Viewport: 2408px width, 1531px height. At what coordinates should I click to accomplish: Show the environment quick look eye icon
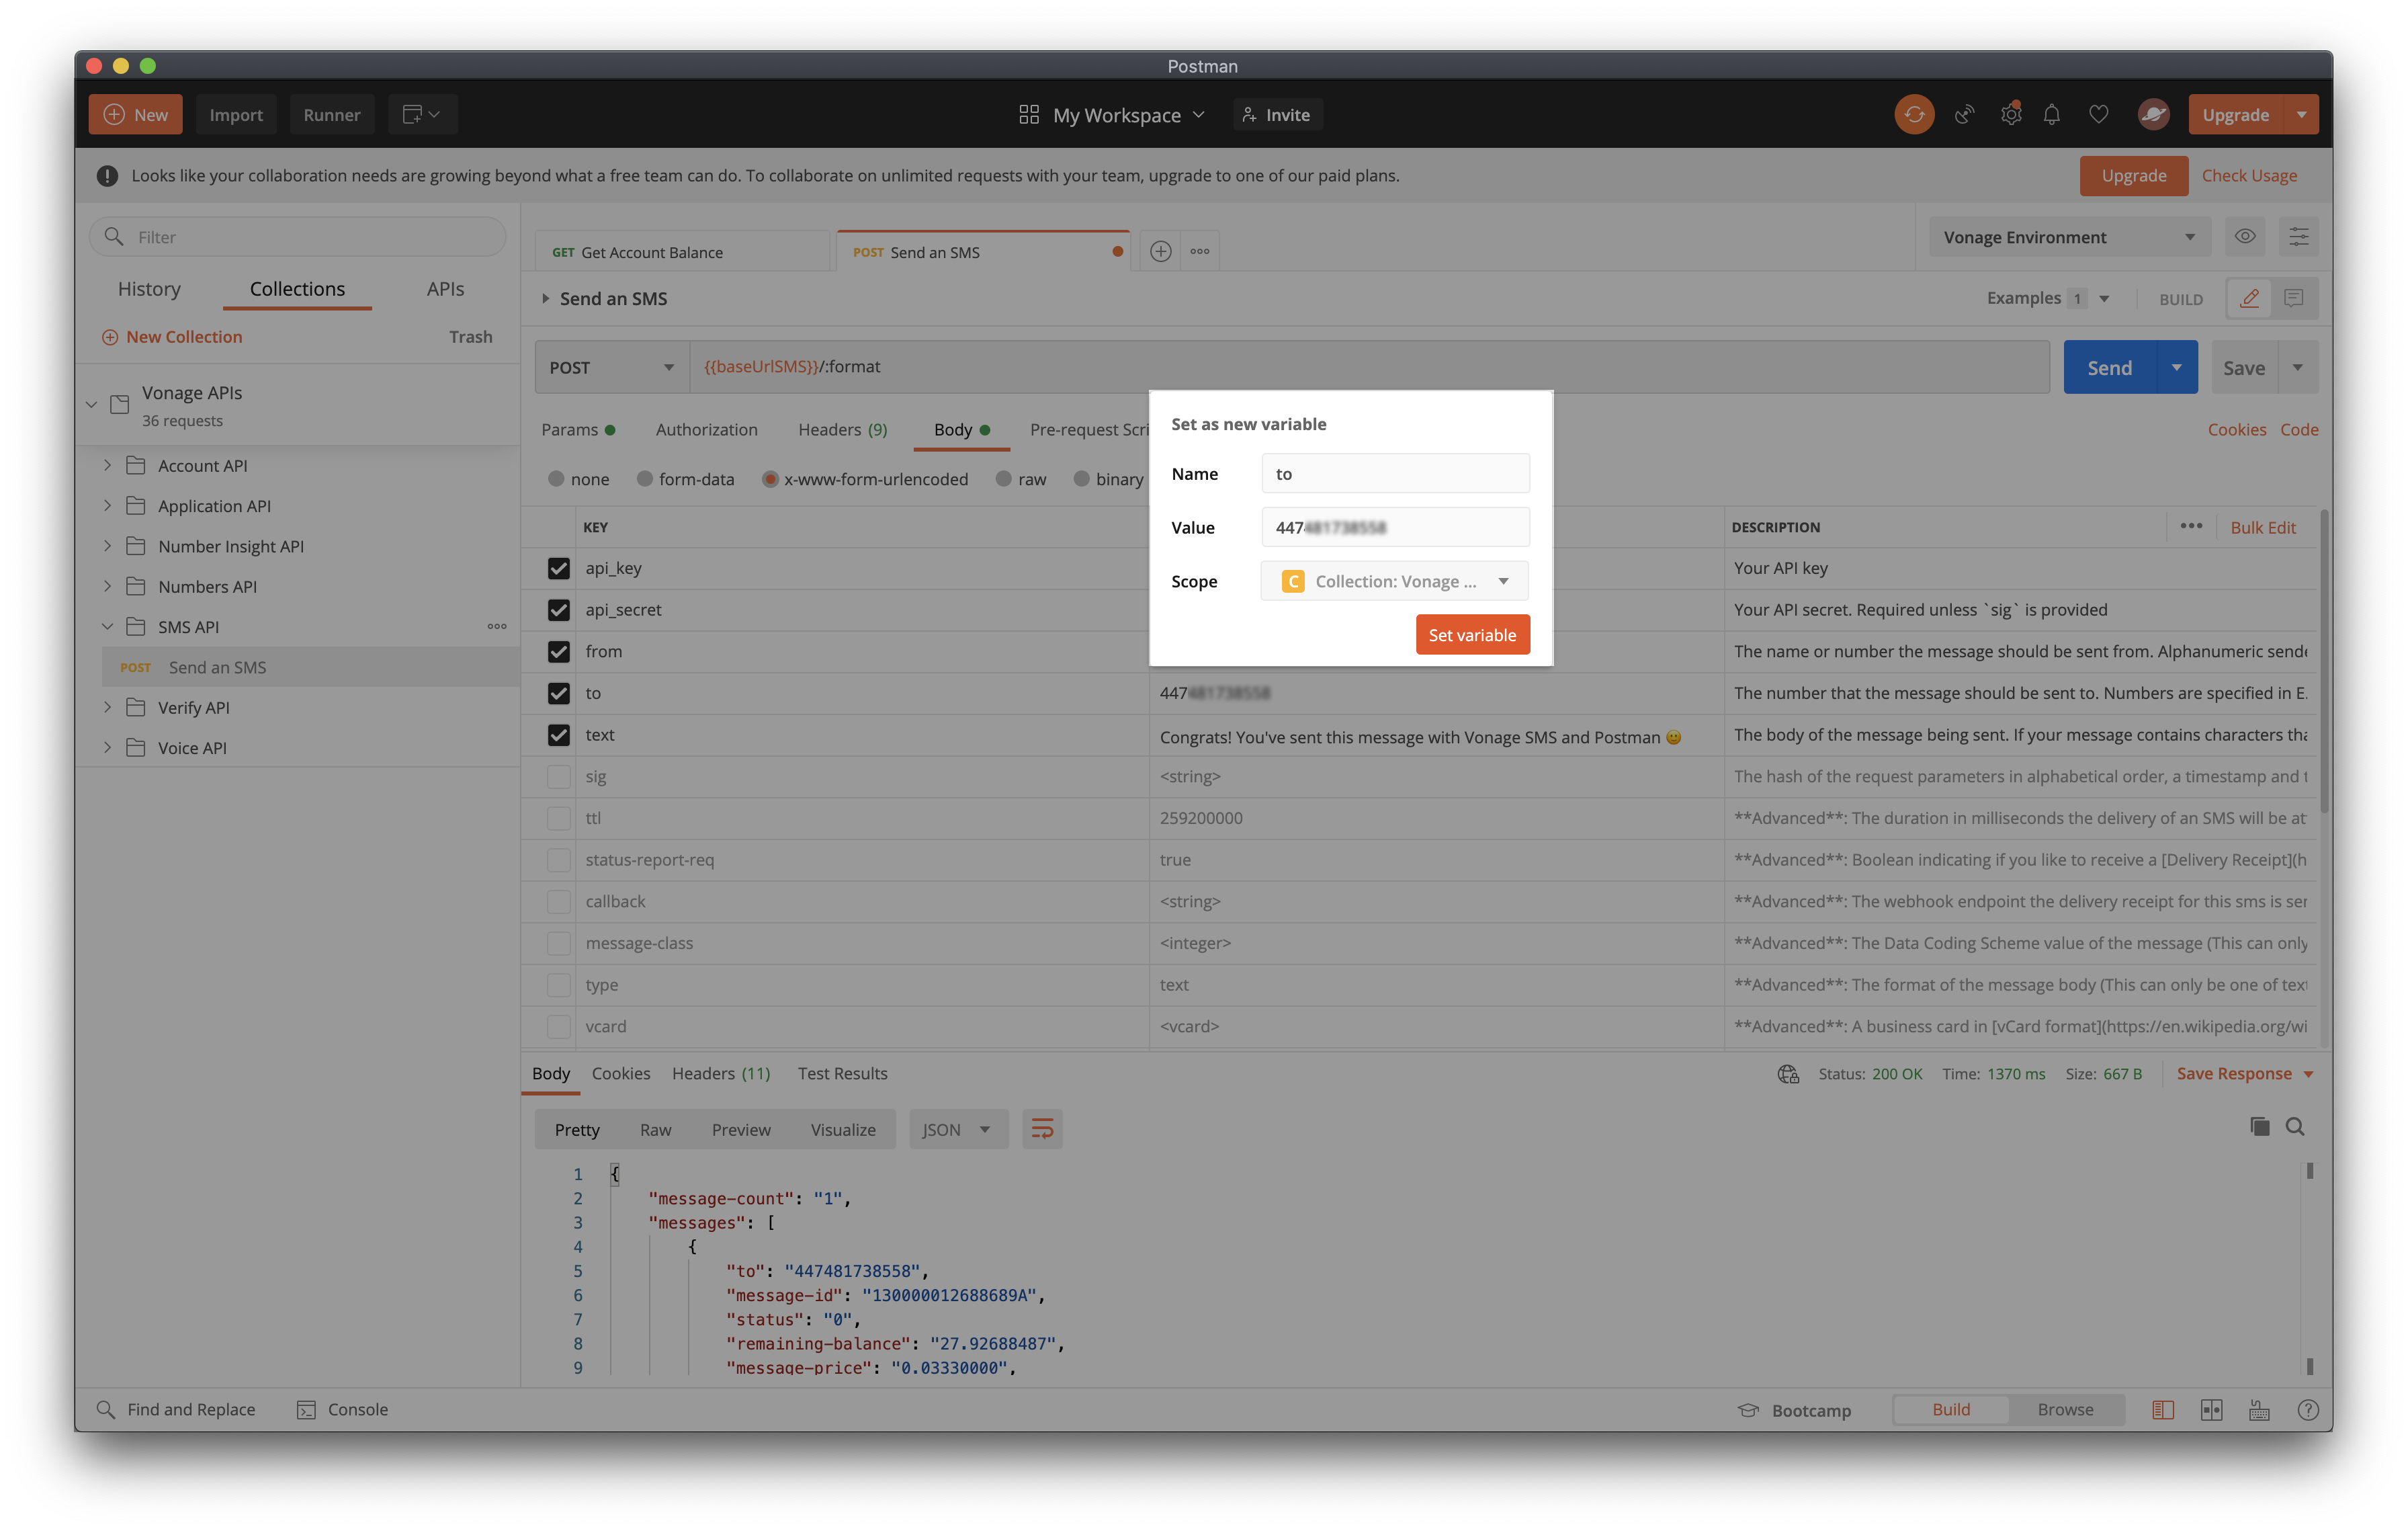coord(2245,236)
